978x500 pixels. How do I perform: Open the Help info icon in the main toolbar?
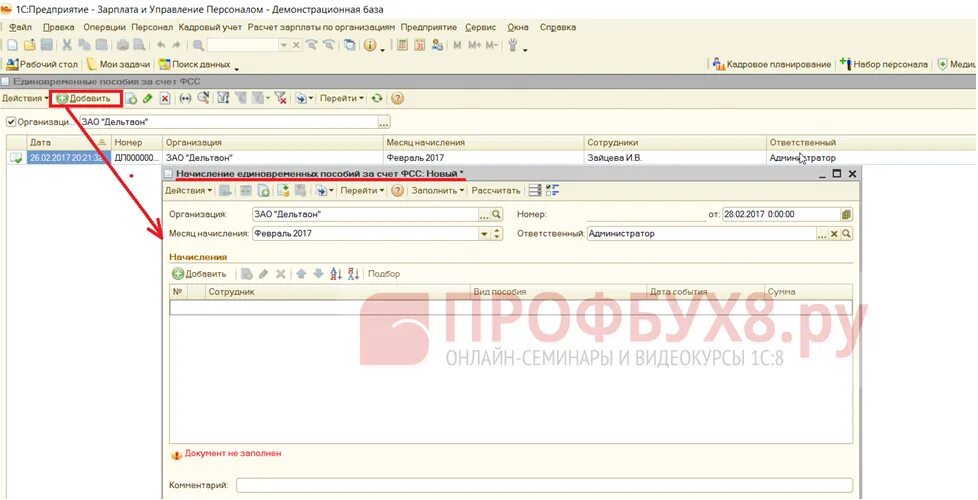click(369, 45)
